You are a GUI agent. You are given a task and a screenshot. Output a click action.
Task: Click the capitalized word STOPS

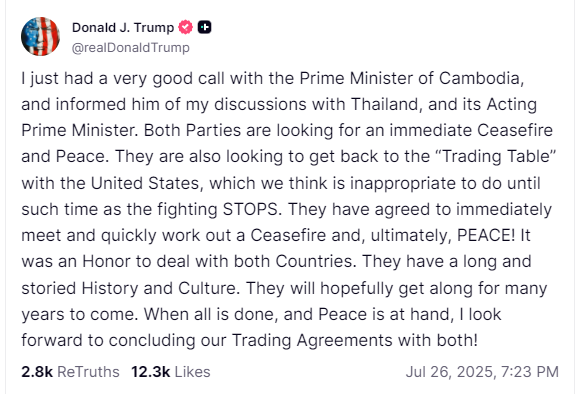click(250, 209)
